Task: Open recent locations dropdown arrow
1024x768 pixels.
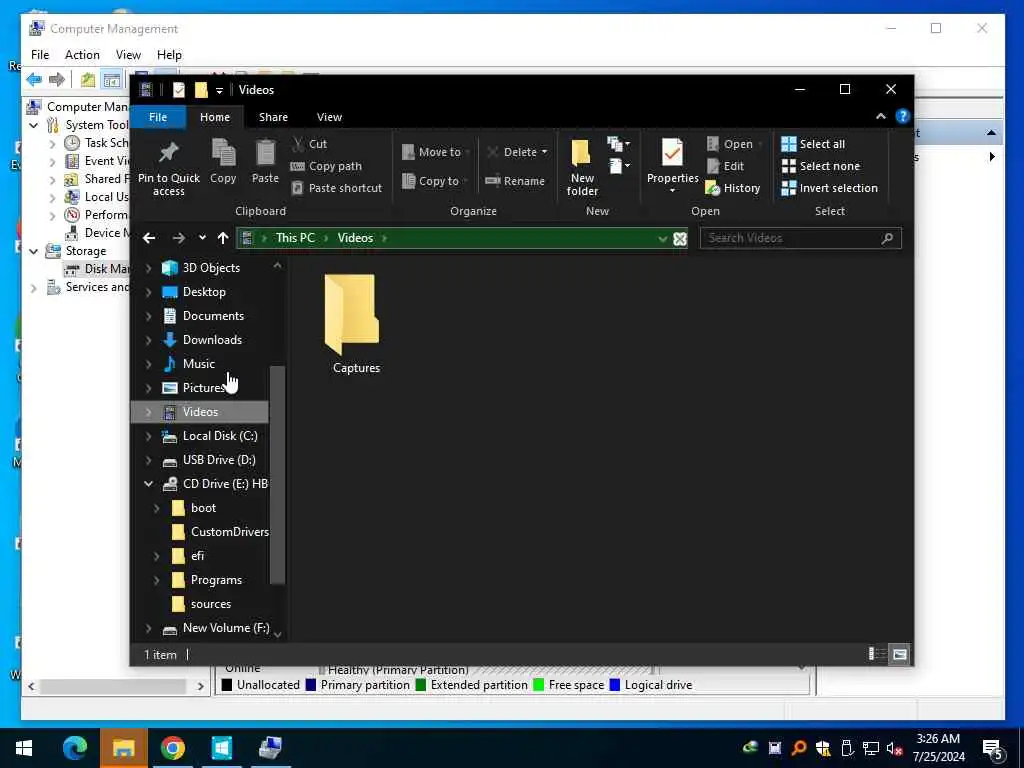Action: [202, 238]
